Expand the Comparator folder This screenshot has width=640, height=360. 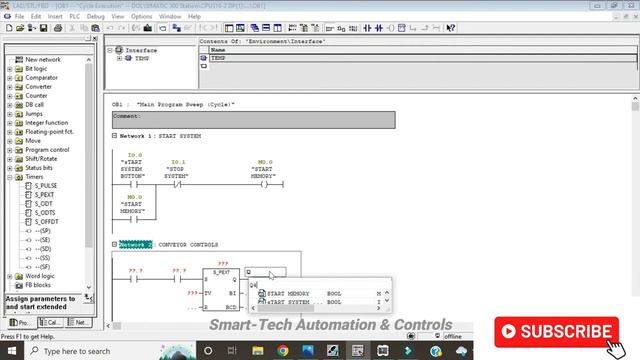coord(10,78)
